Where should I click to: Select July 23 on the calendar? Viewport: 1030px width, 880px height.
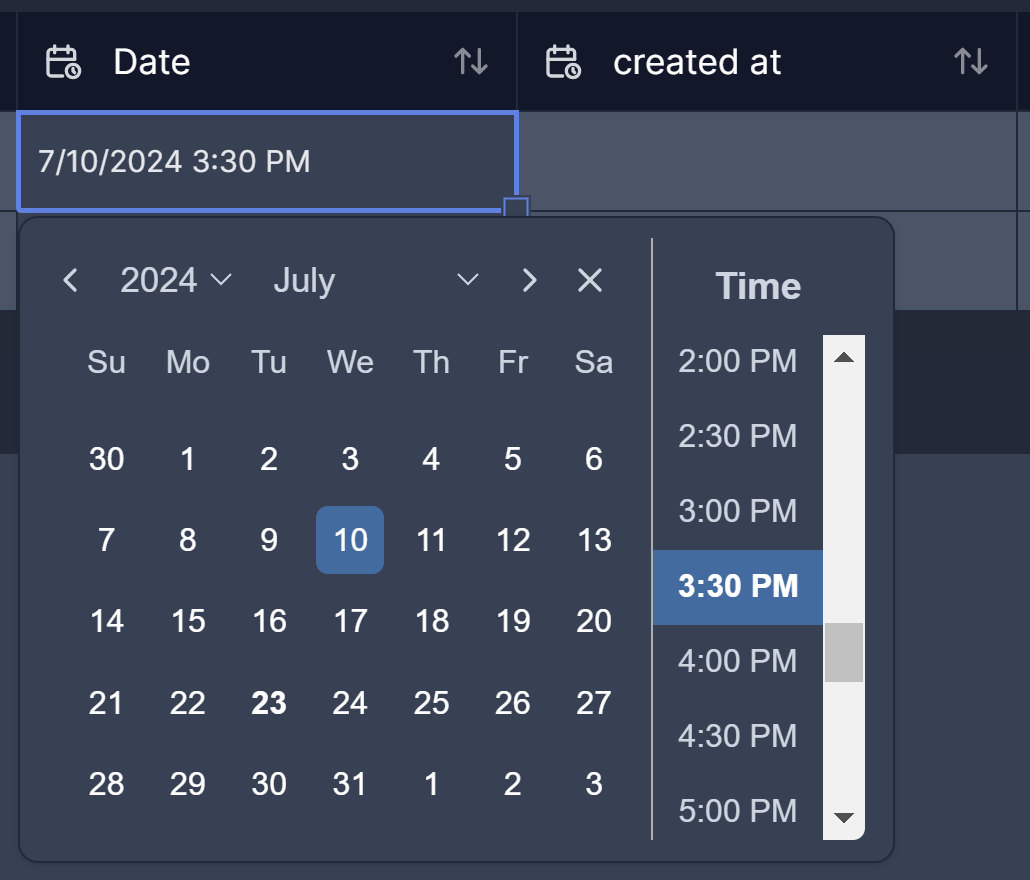(269, 703)
